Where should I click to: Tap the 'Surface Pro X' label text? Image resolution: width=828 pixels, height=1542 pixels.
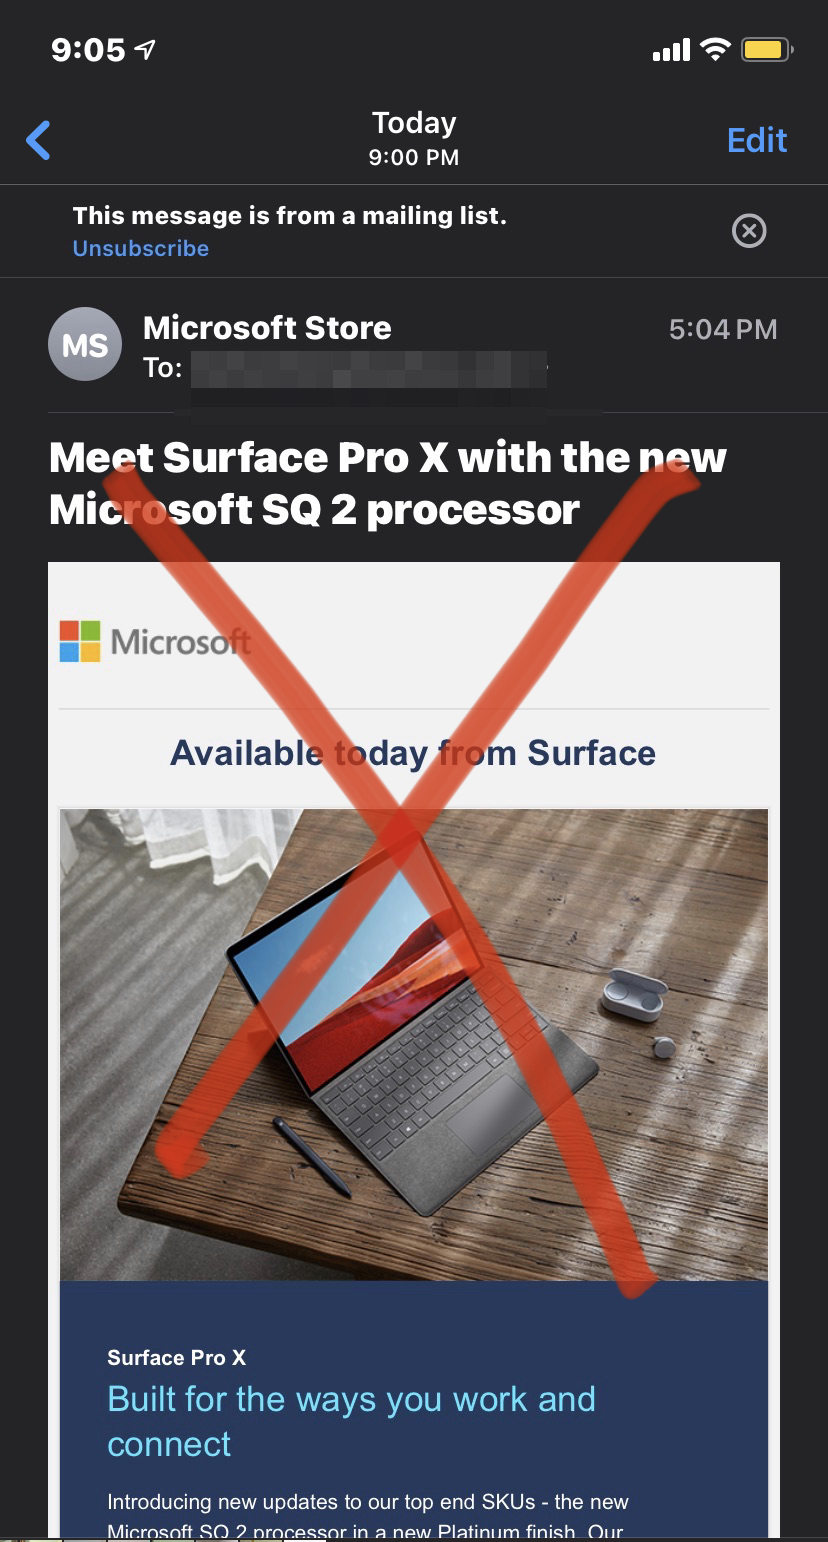point(176,1358)
